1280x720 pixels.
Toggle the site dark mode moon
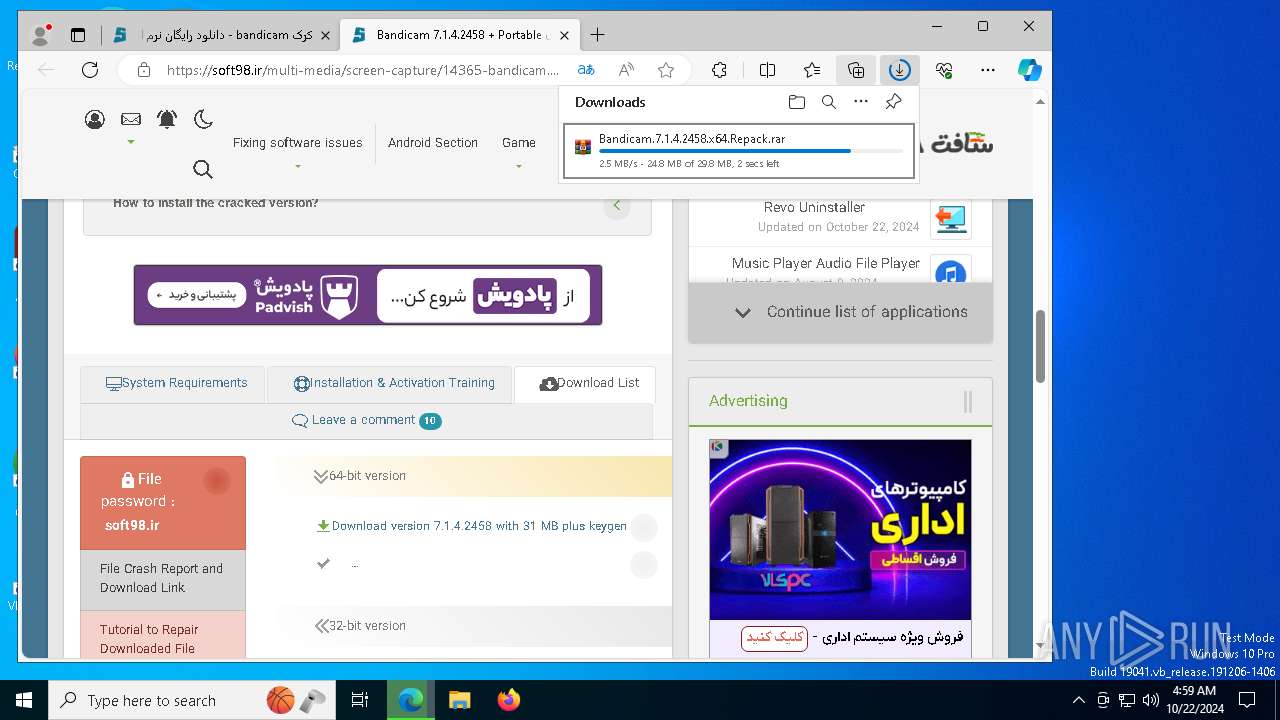[x=203, y=120]
